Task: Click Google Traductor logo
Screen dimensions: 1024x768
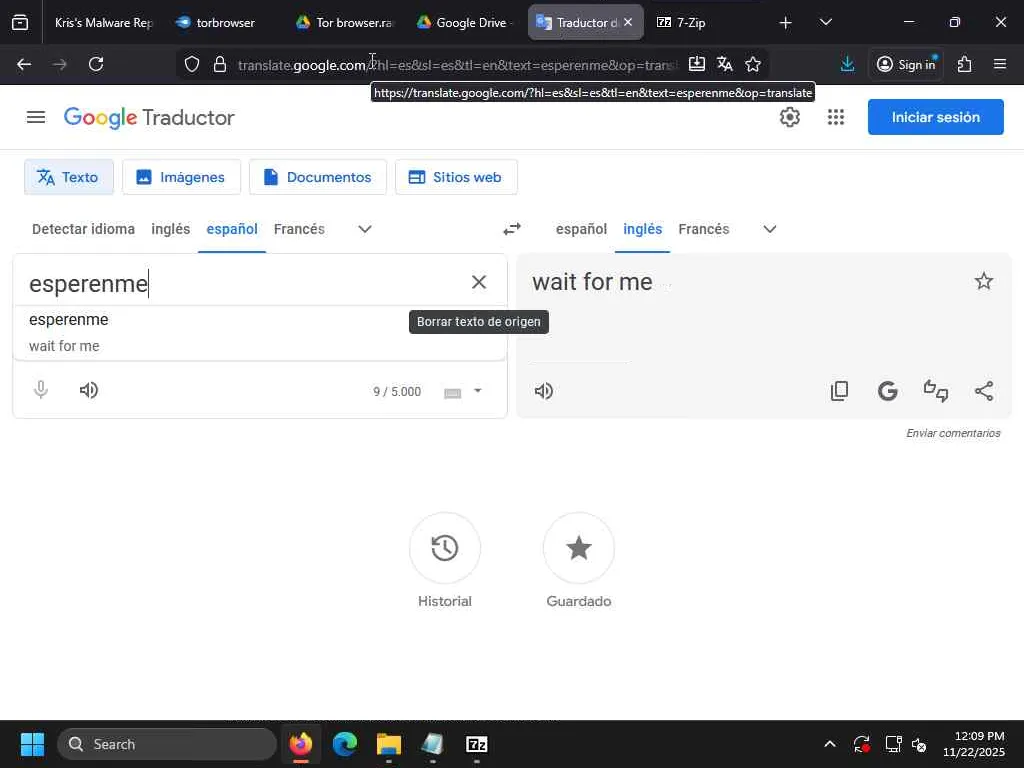Action: pyautogui.click(x=149, y=118)
